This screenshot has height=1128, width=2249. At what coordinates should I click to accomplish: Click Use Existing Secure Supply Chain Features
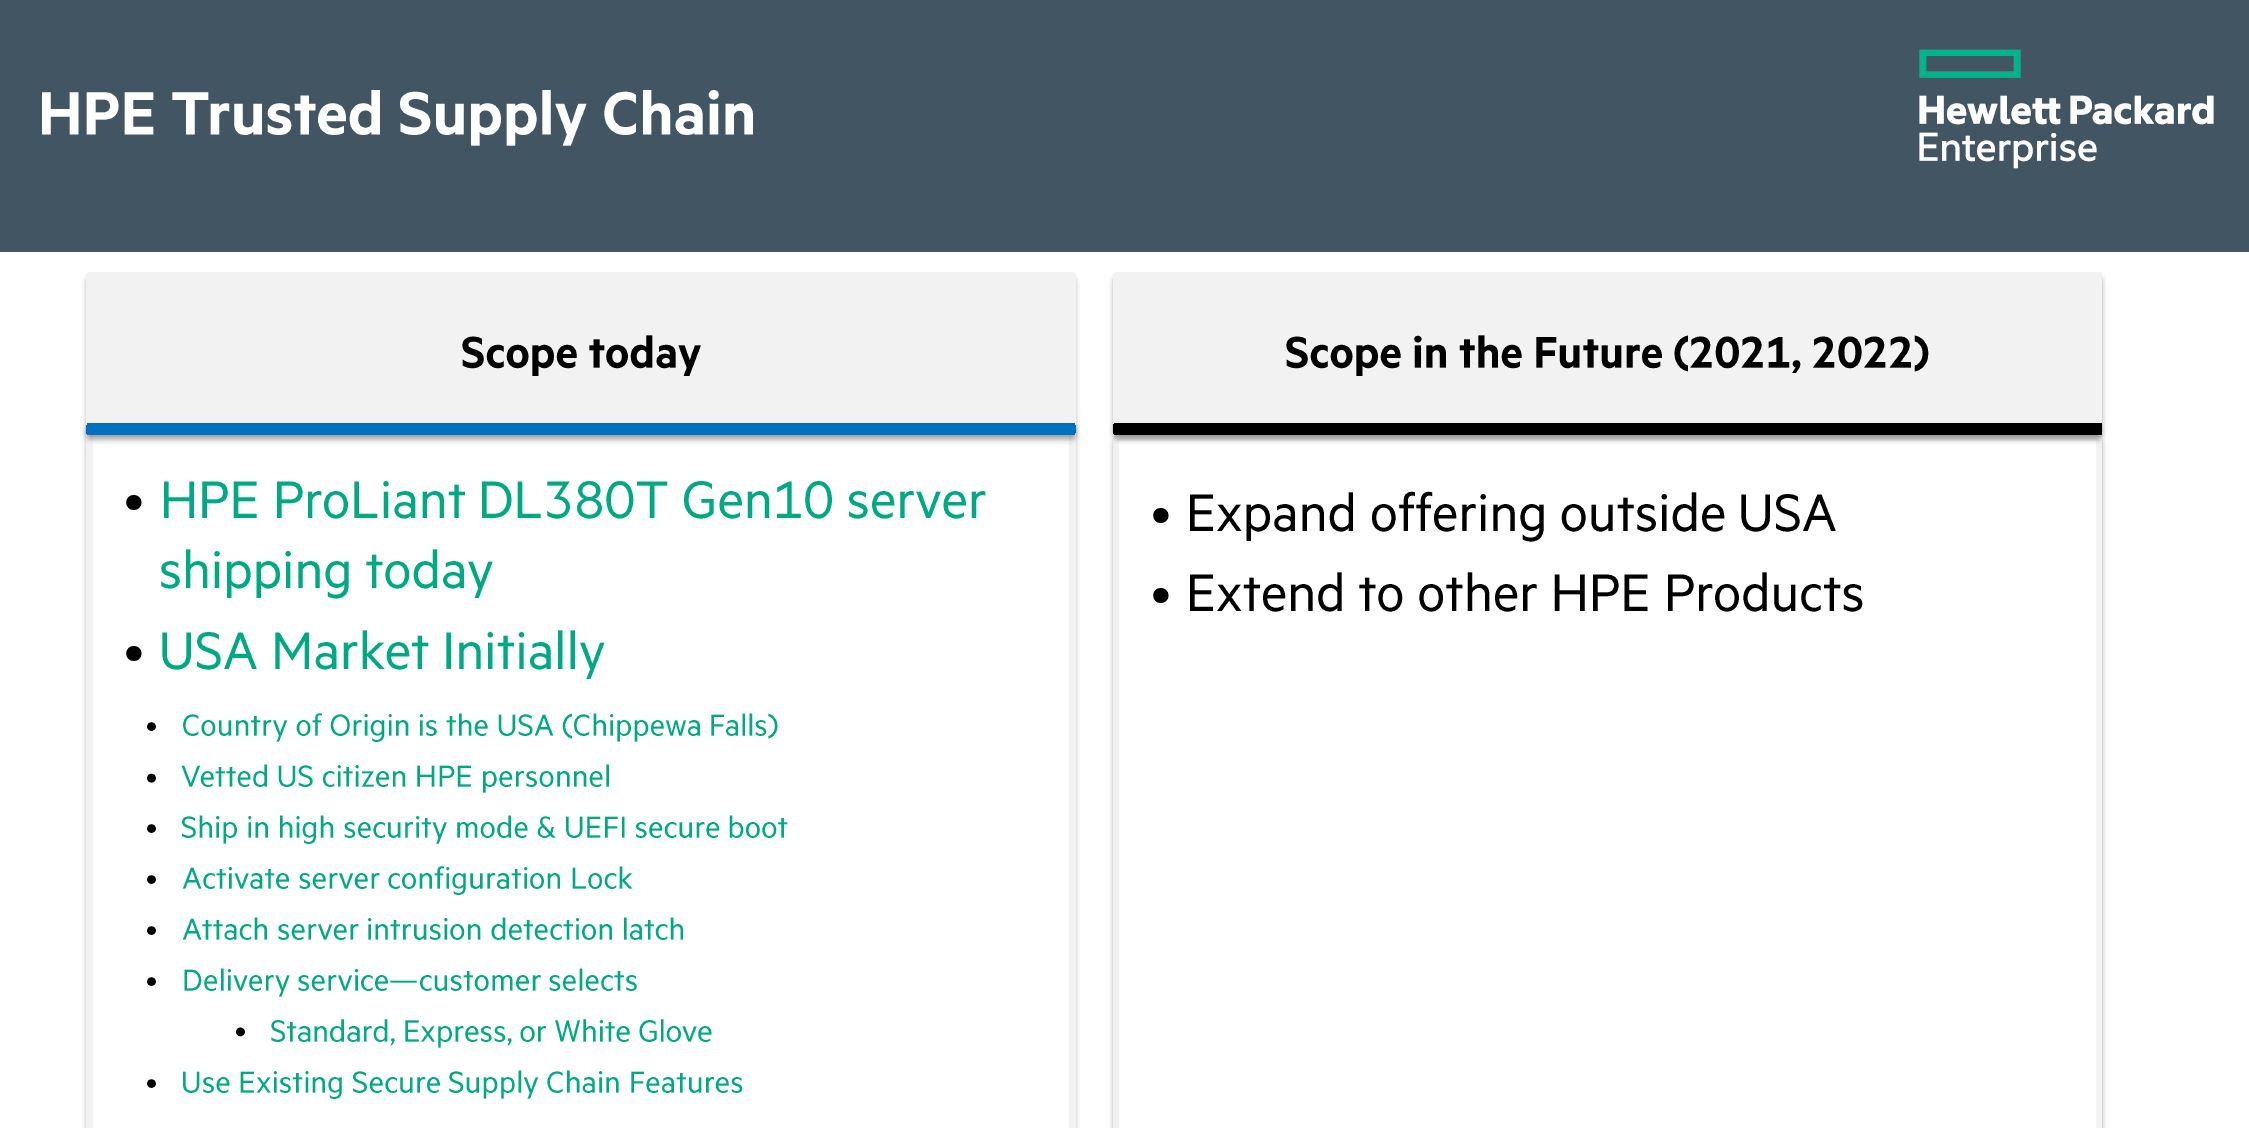pyautogui.click(x=461, y=1082)
